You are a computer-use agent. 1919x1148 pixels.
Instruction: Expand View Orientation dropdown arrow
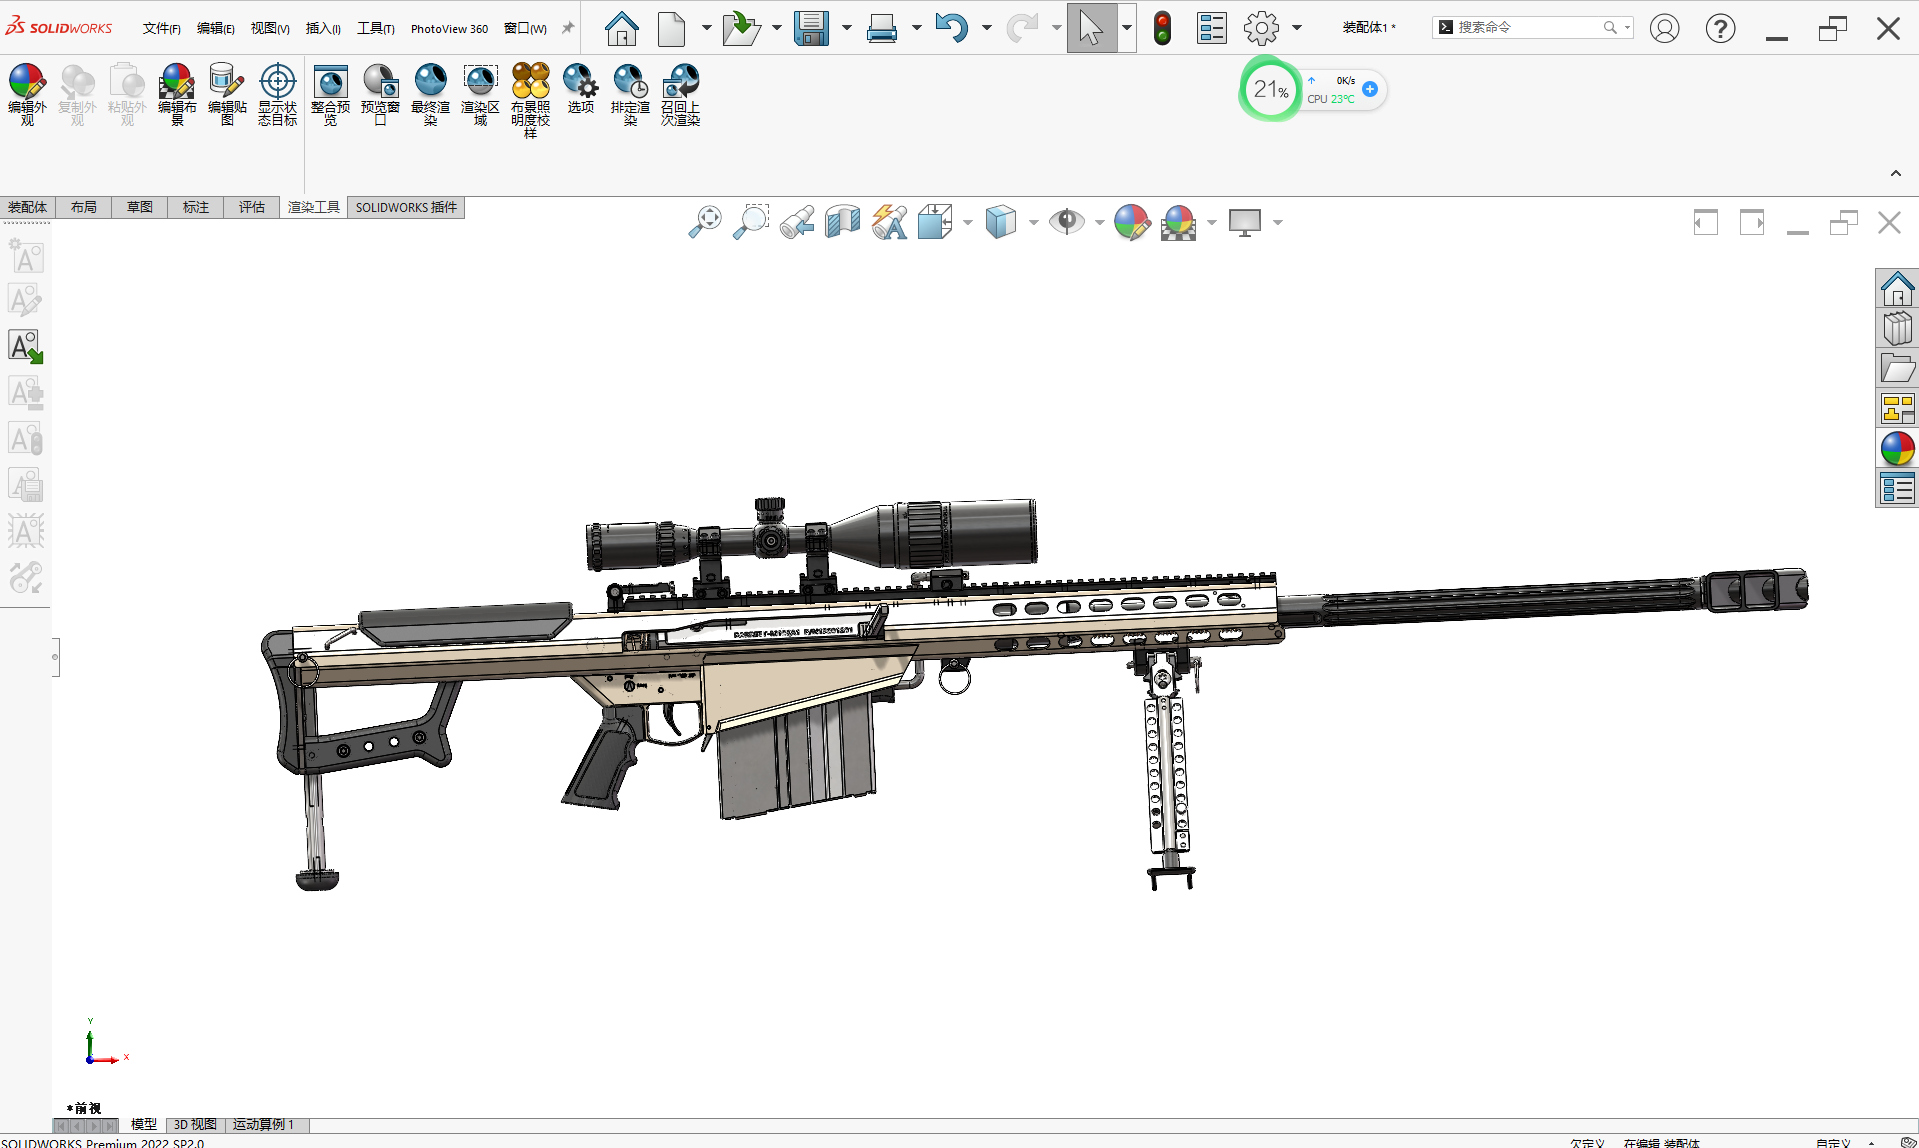click(x=968, y=222)
